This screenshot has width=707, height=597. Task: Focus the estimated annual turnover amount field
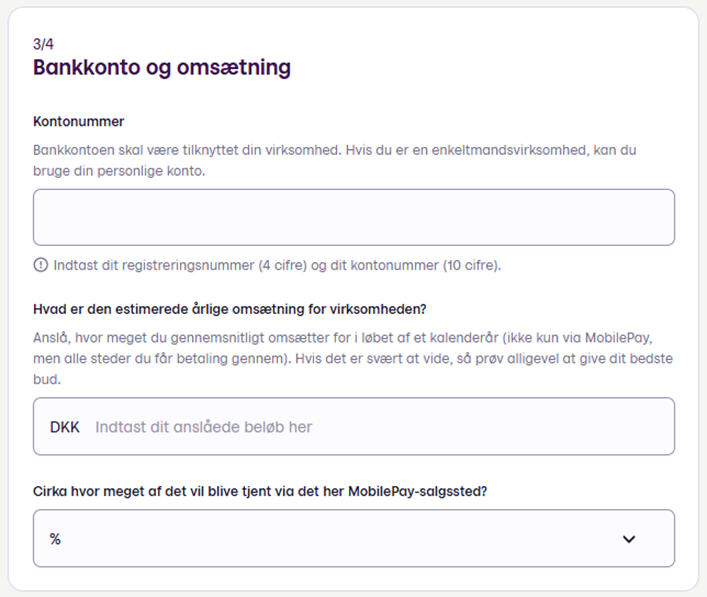pos(354,426)
